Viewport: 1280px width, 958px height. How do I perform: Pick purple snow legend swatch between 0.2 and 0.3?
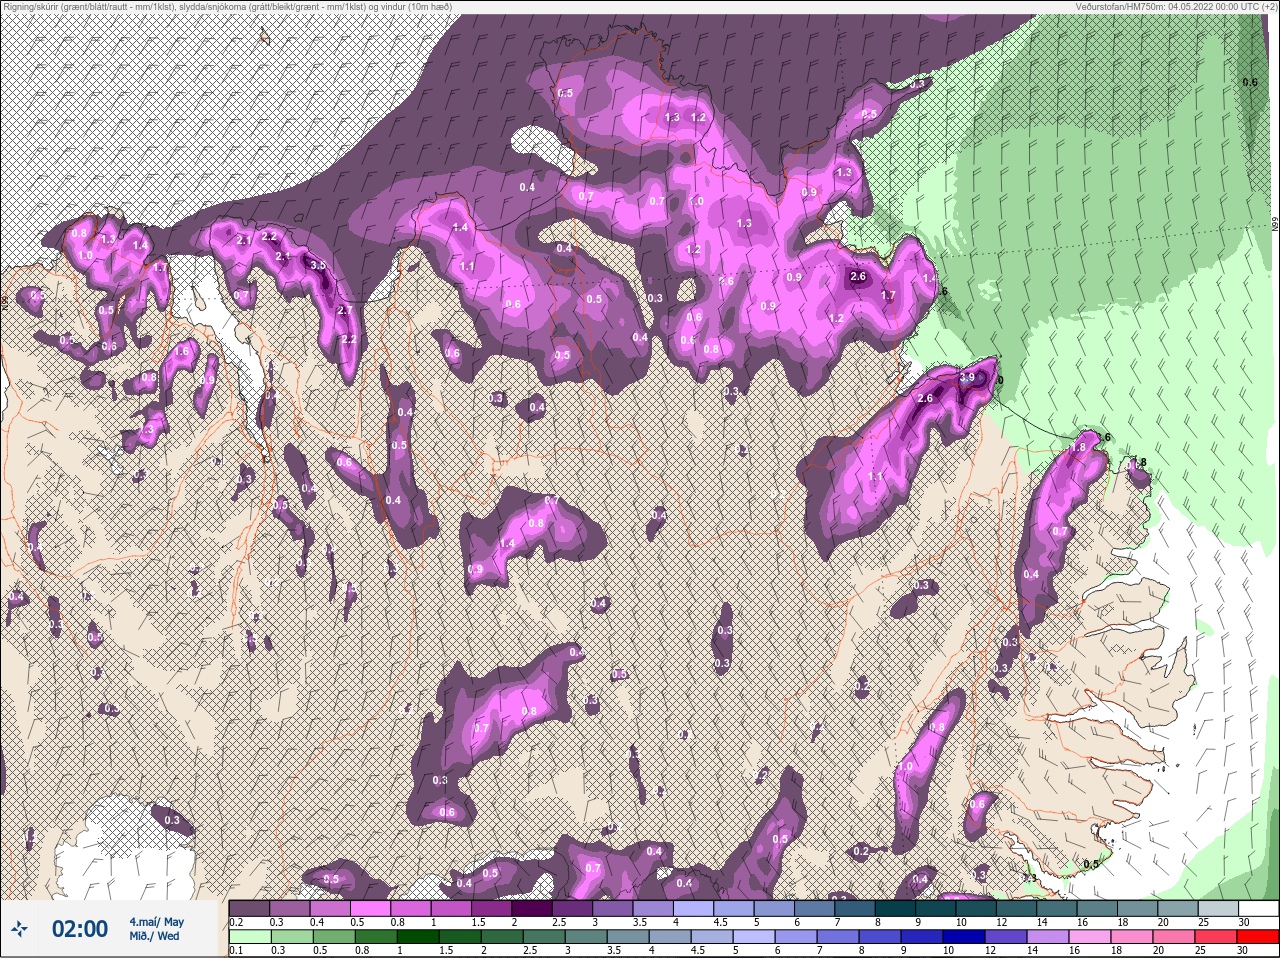pyautogui.click(x=249, y=908)
